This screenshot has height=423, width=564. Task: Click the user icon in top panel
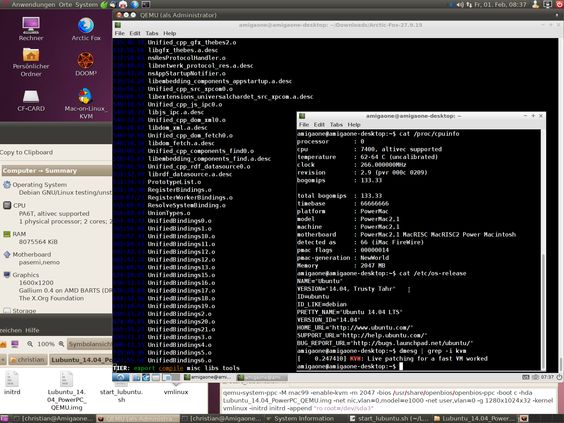tap(536, 4)
